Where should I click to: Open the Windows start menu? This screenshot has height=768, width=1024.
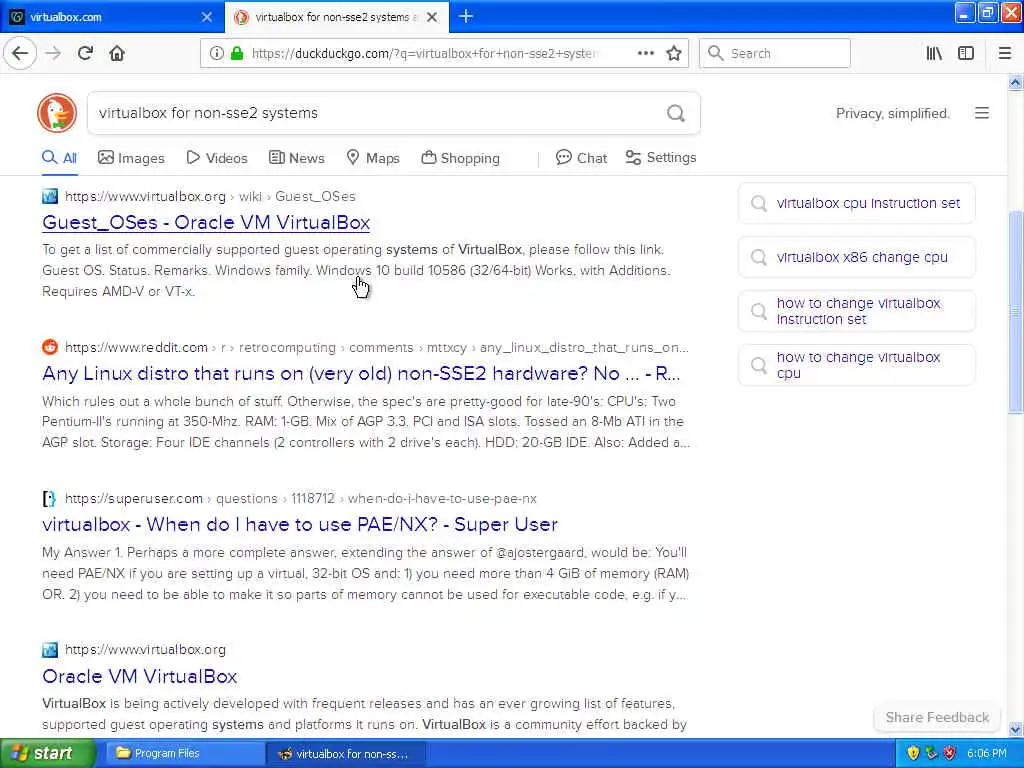point(48,753)
